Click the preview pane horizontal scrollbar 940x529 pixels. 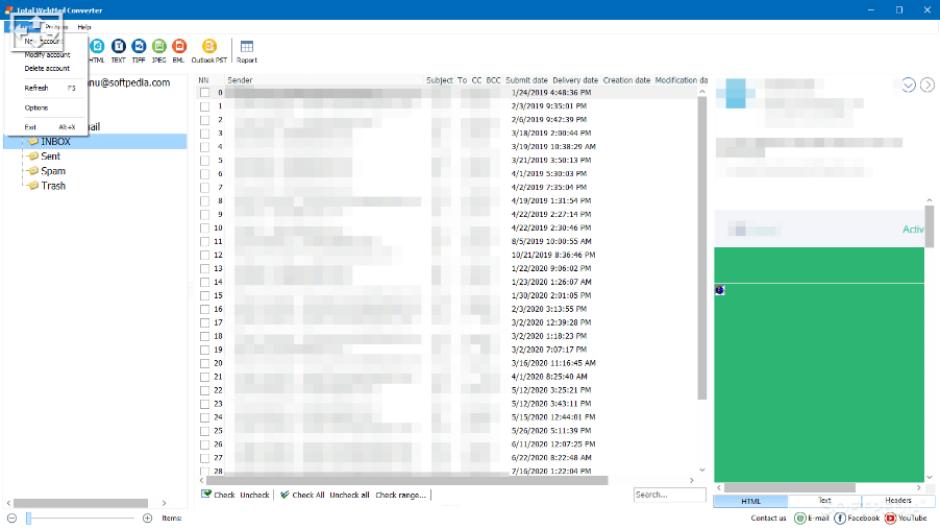tap(790, 488)
